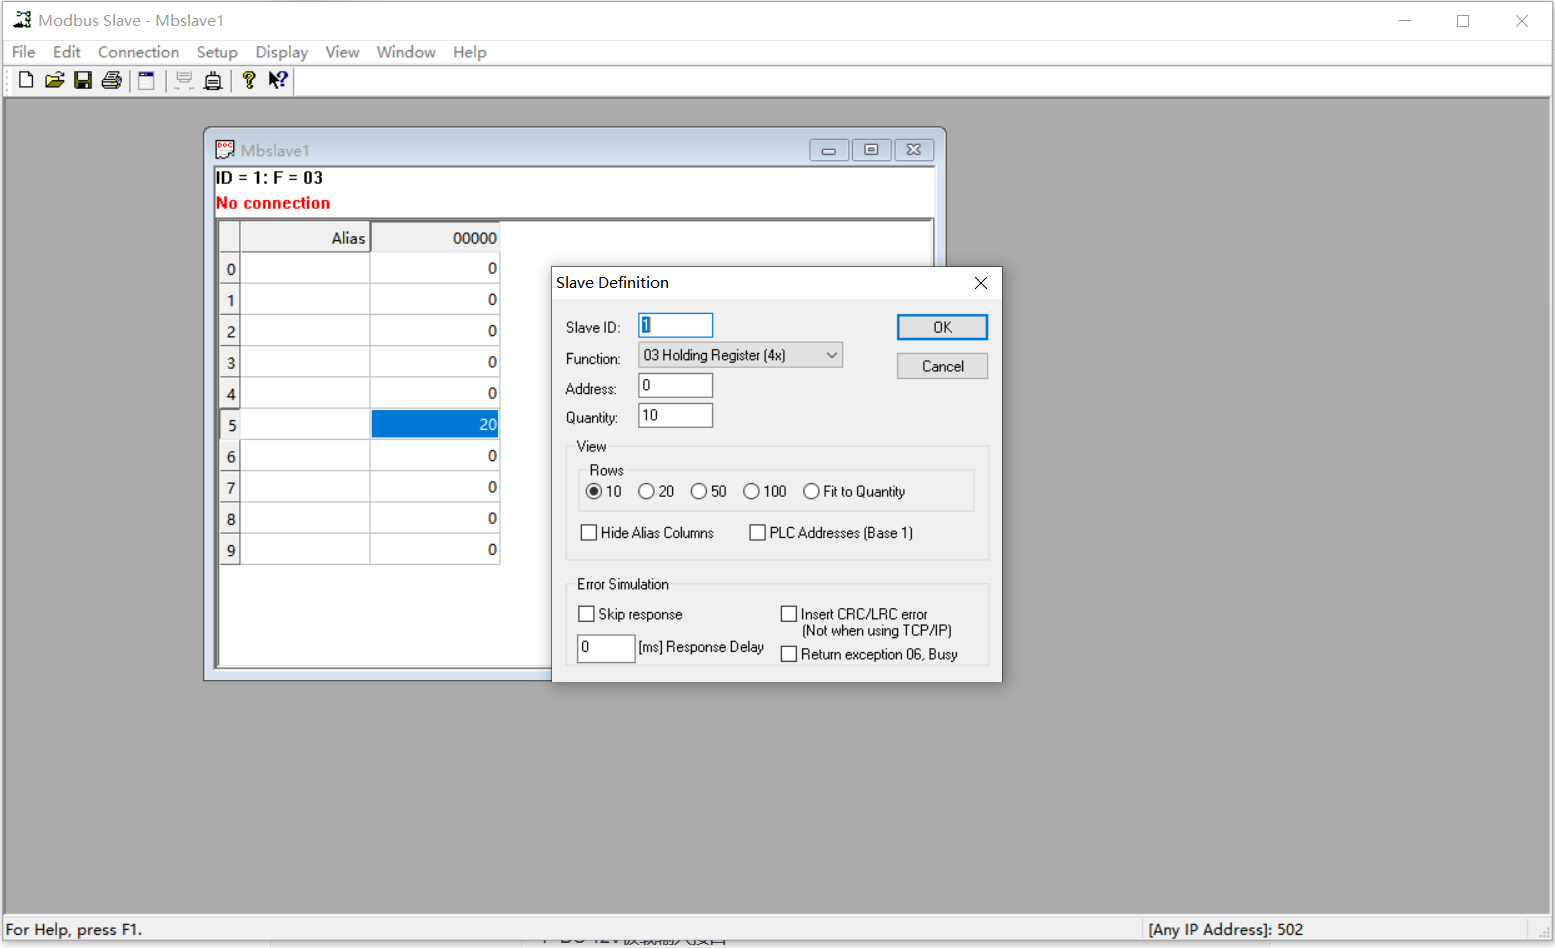The width and height of the screenshot is (1555, 948).
Task: Save the document using the toolbar
Action: 83,80
